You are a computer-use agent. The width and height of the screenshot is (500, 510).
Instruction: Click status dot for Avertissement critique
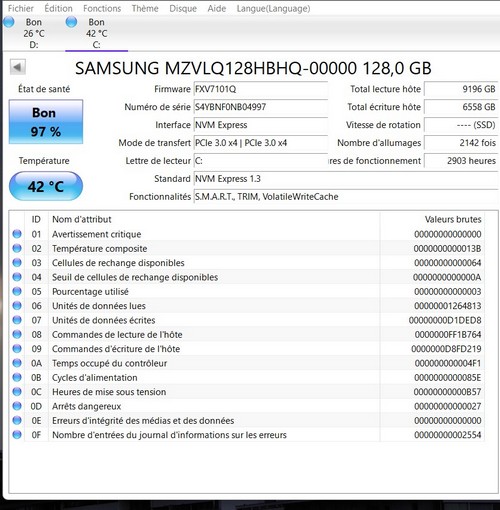point(17,234)
